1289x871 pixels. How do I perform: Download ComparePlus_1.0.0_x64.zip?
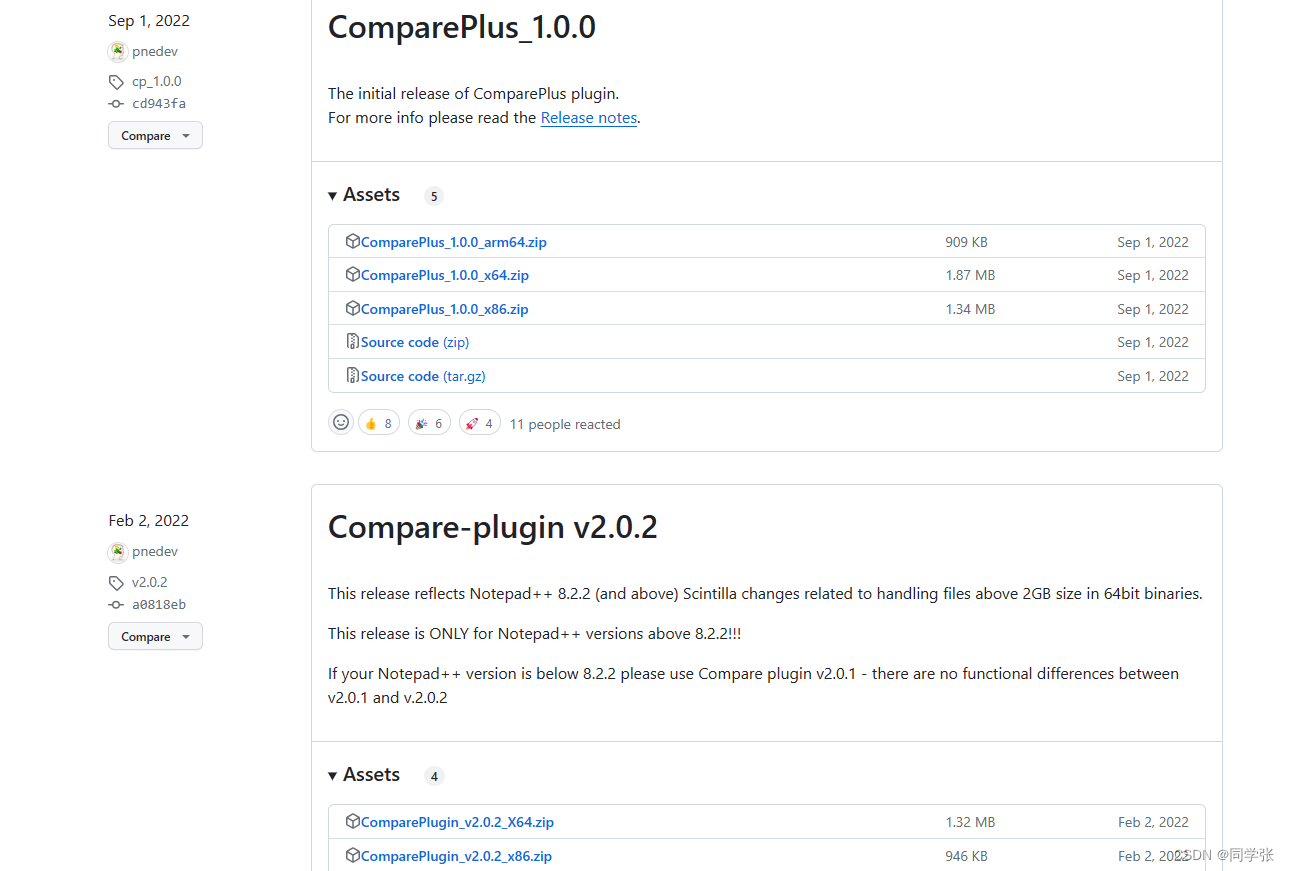[x=444, y=275]
